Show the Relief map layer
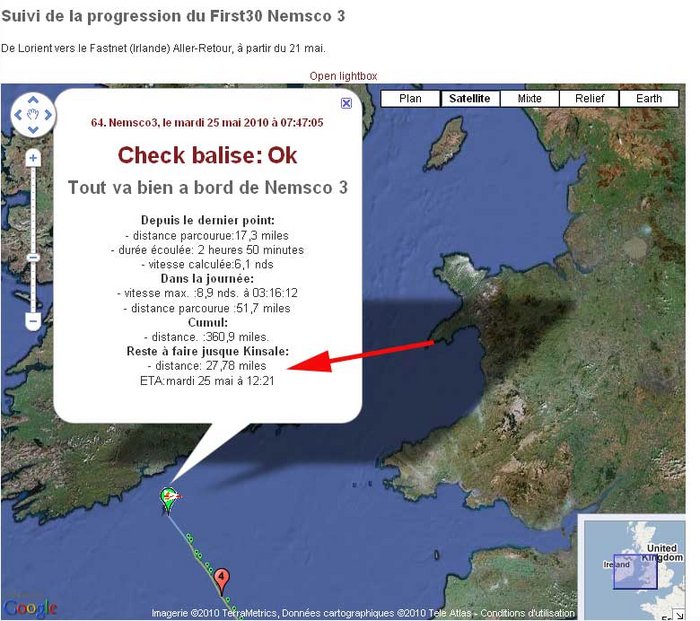The width and height of the screenshot is (700, 621). (x=589, y=98)
